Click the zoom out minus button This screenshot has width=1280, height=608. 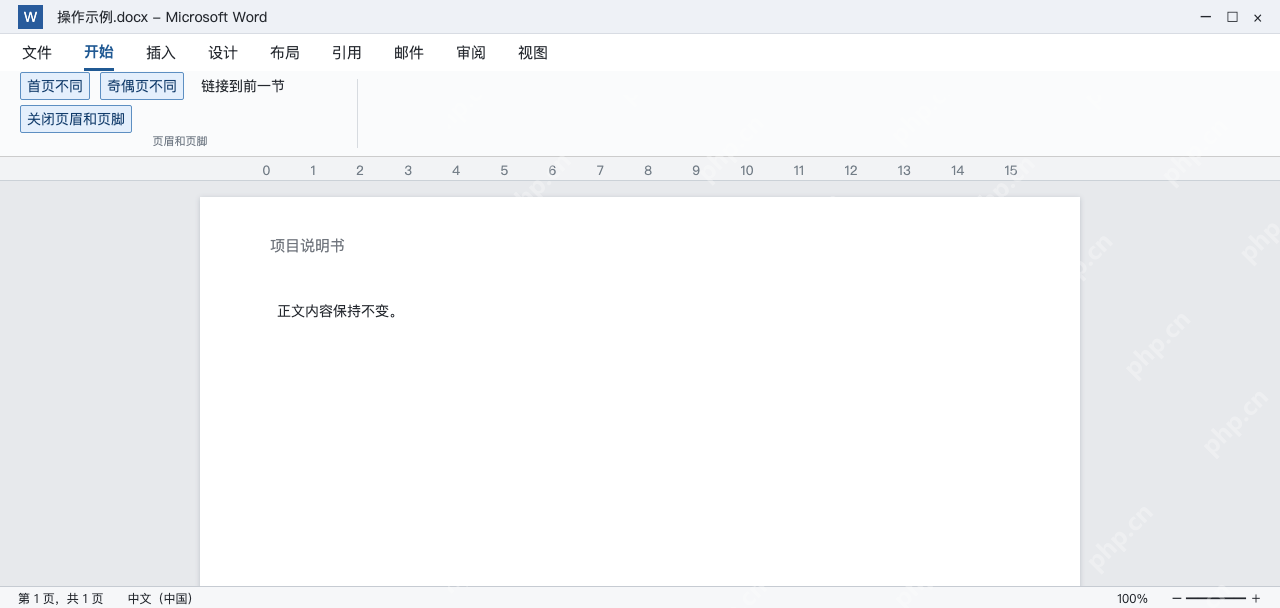(1177, 598)
